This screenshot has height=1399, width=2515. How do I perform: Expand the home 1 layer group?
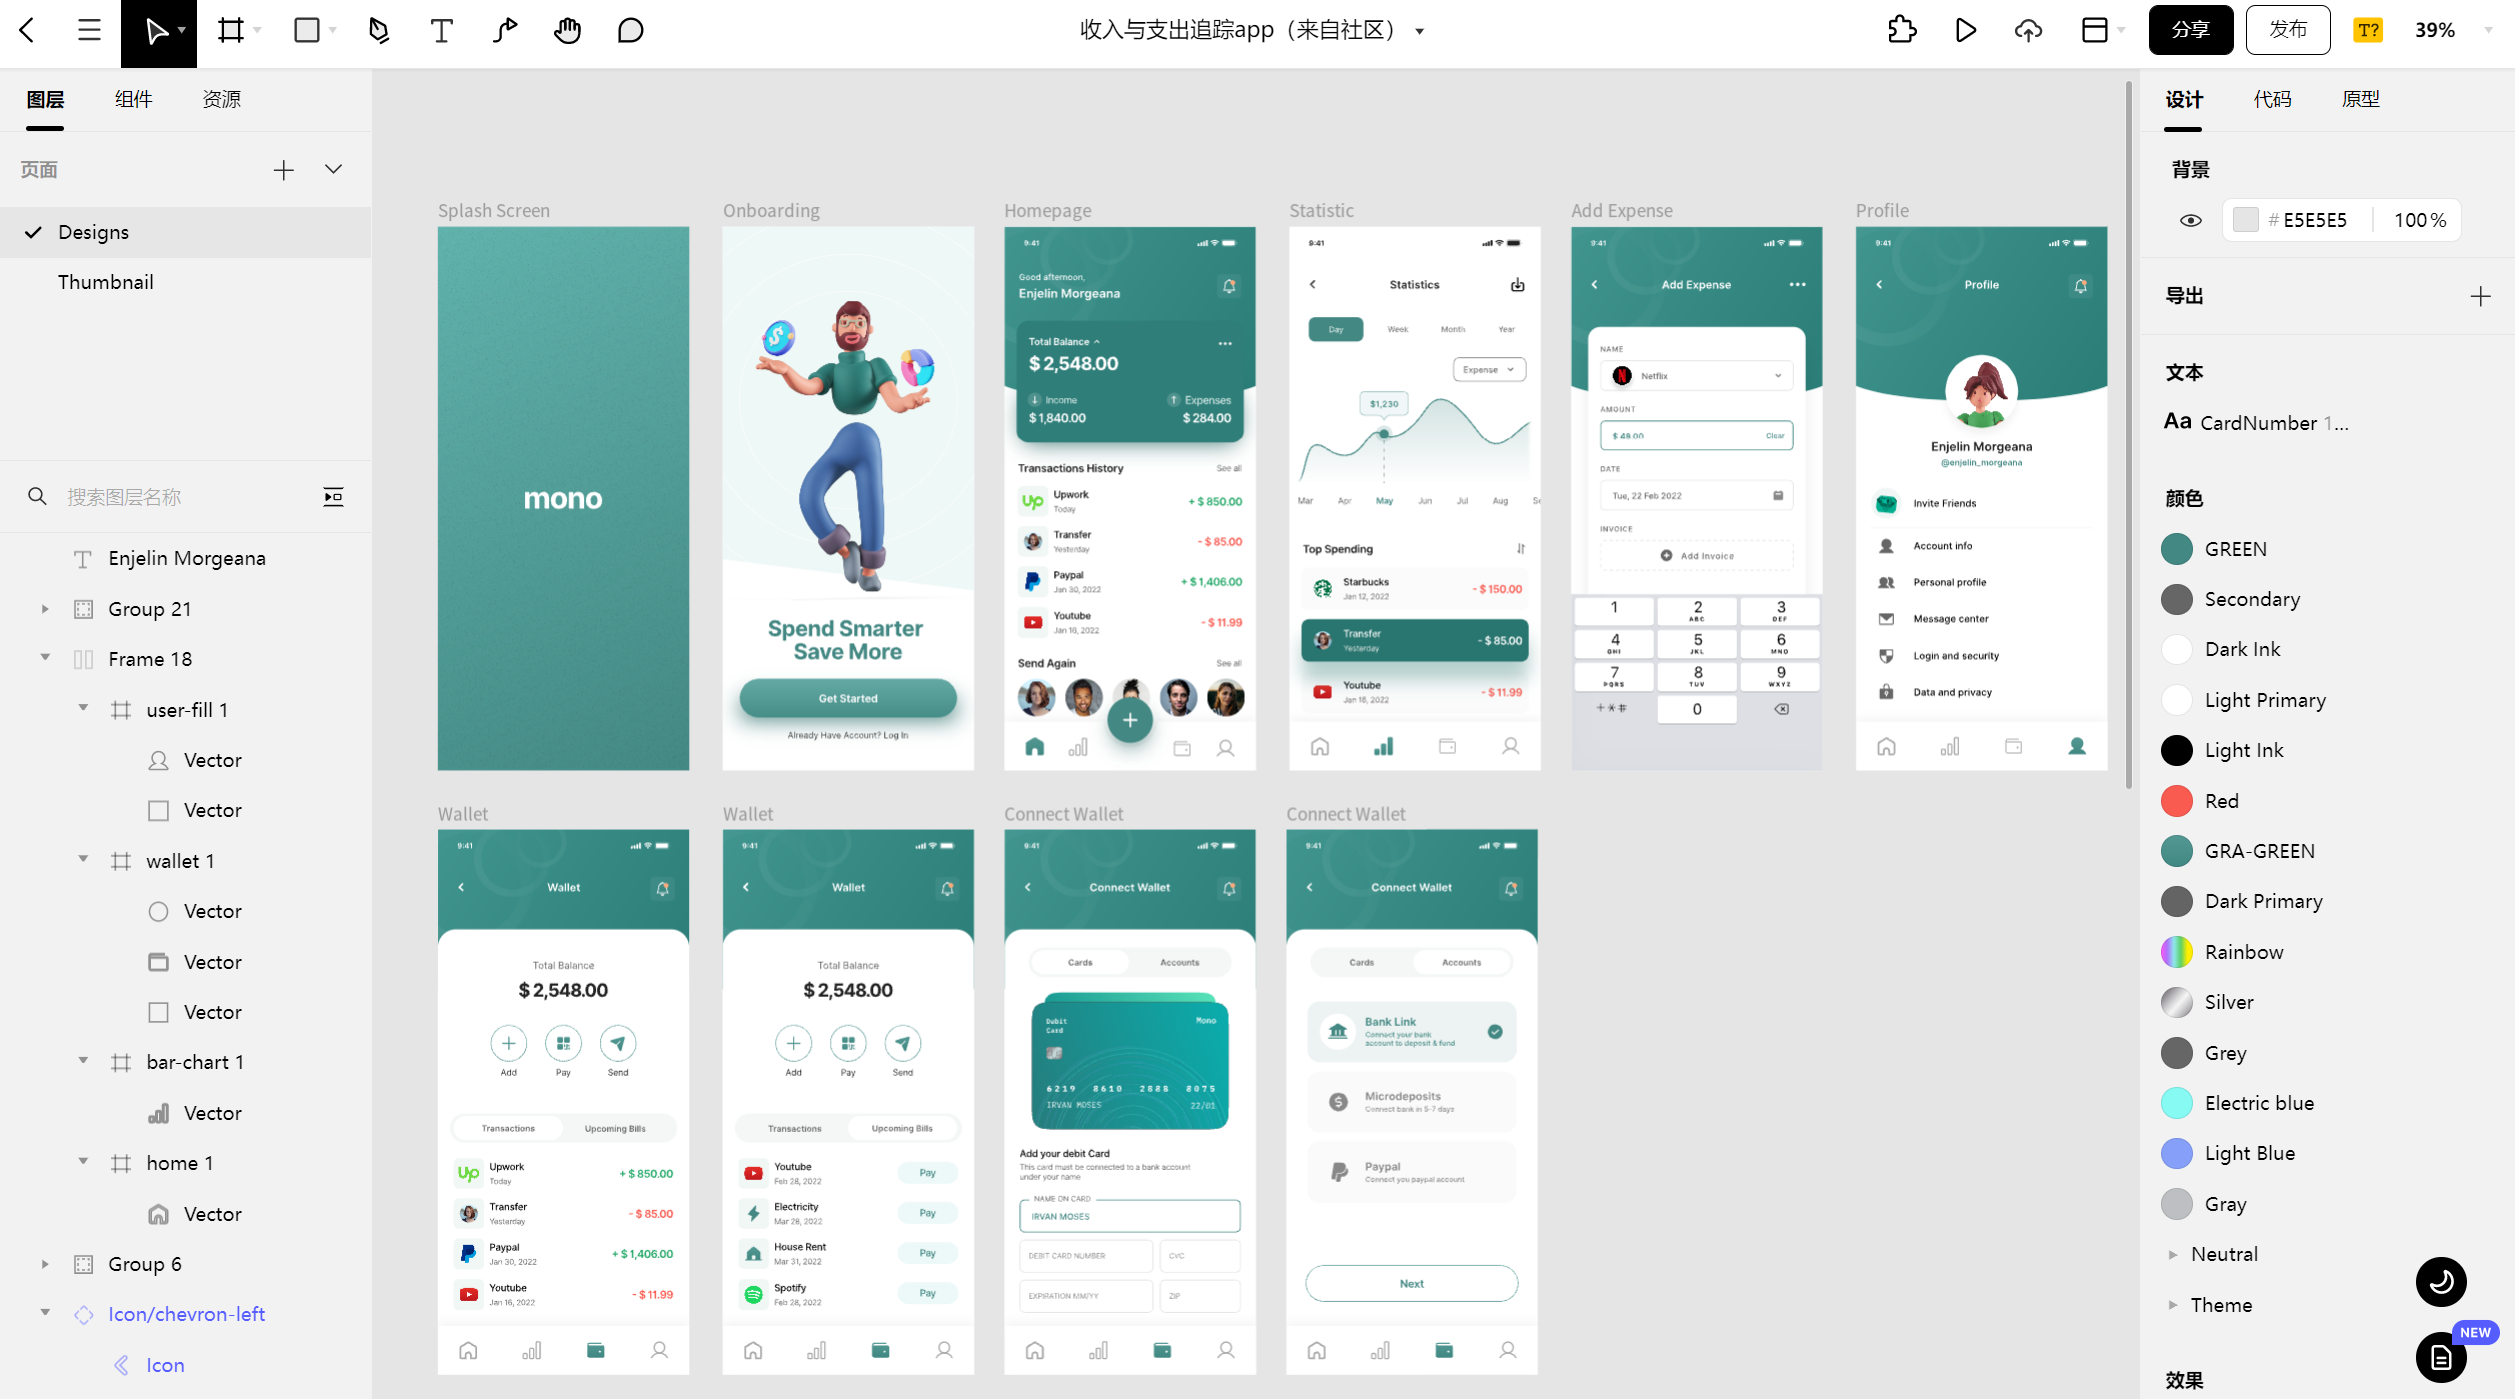[x=83, y=1163]
